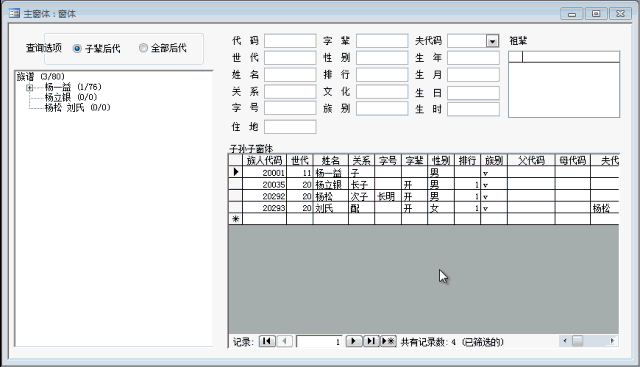Open 族别 dropdown in 刘氏 row
The height and width of the screenshot is (367, 640).
coord(485,209)
